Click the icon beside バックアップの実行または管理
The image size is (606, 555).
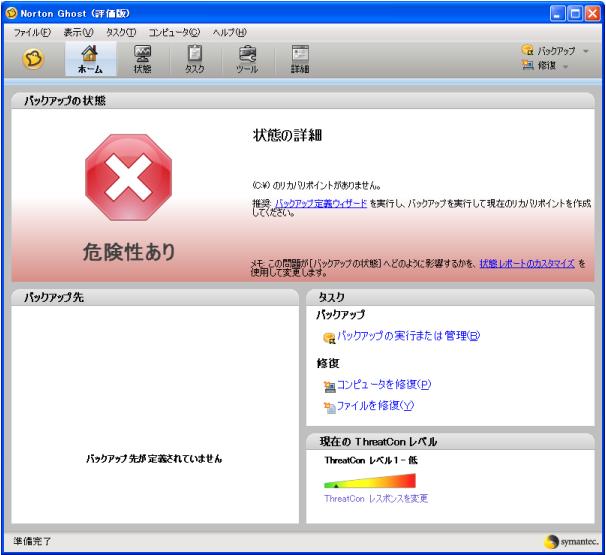tap(329, 338)
